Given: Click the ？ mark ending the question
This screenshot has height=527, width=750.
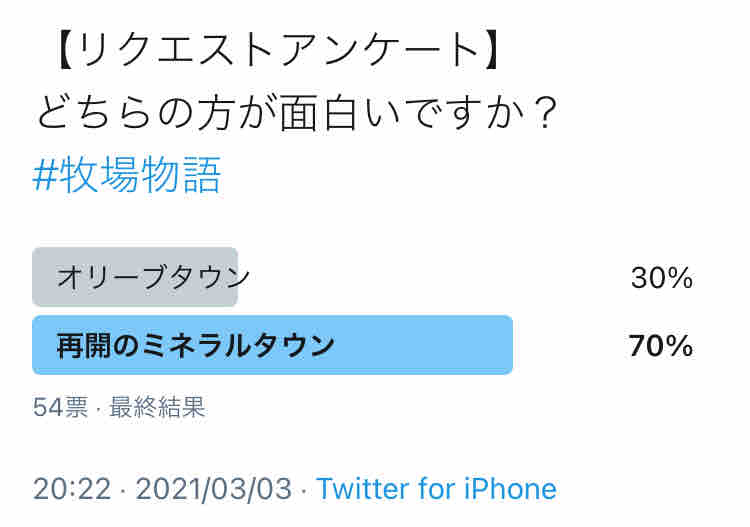Looking at the screenshot, I should (x=540, y=114).
